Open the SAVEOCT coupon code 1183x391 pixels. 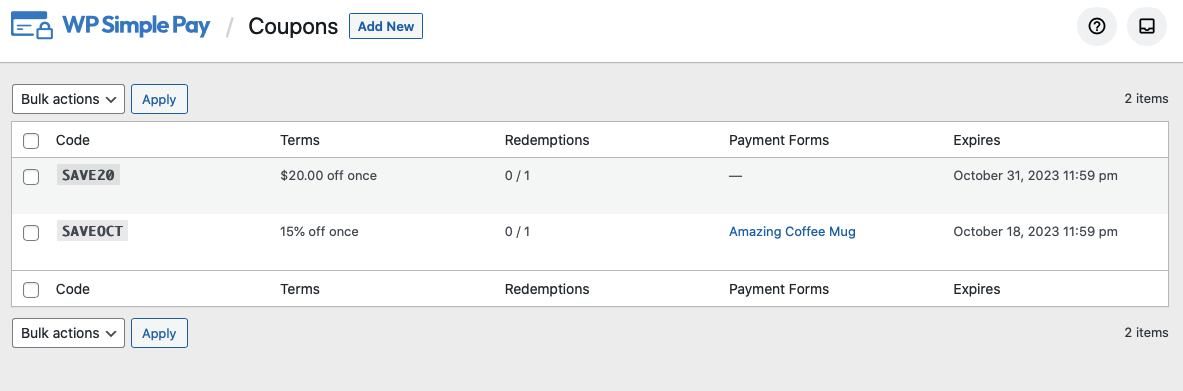tap(92, 231)
